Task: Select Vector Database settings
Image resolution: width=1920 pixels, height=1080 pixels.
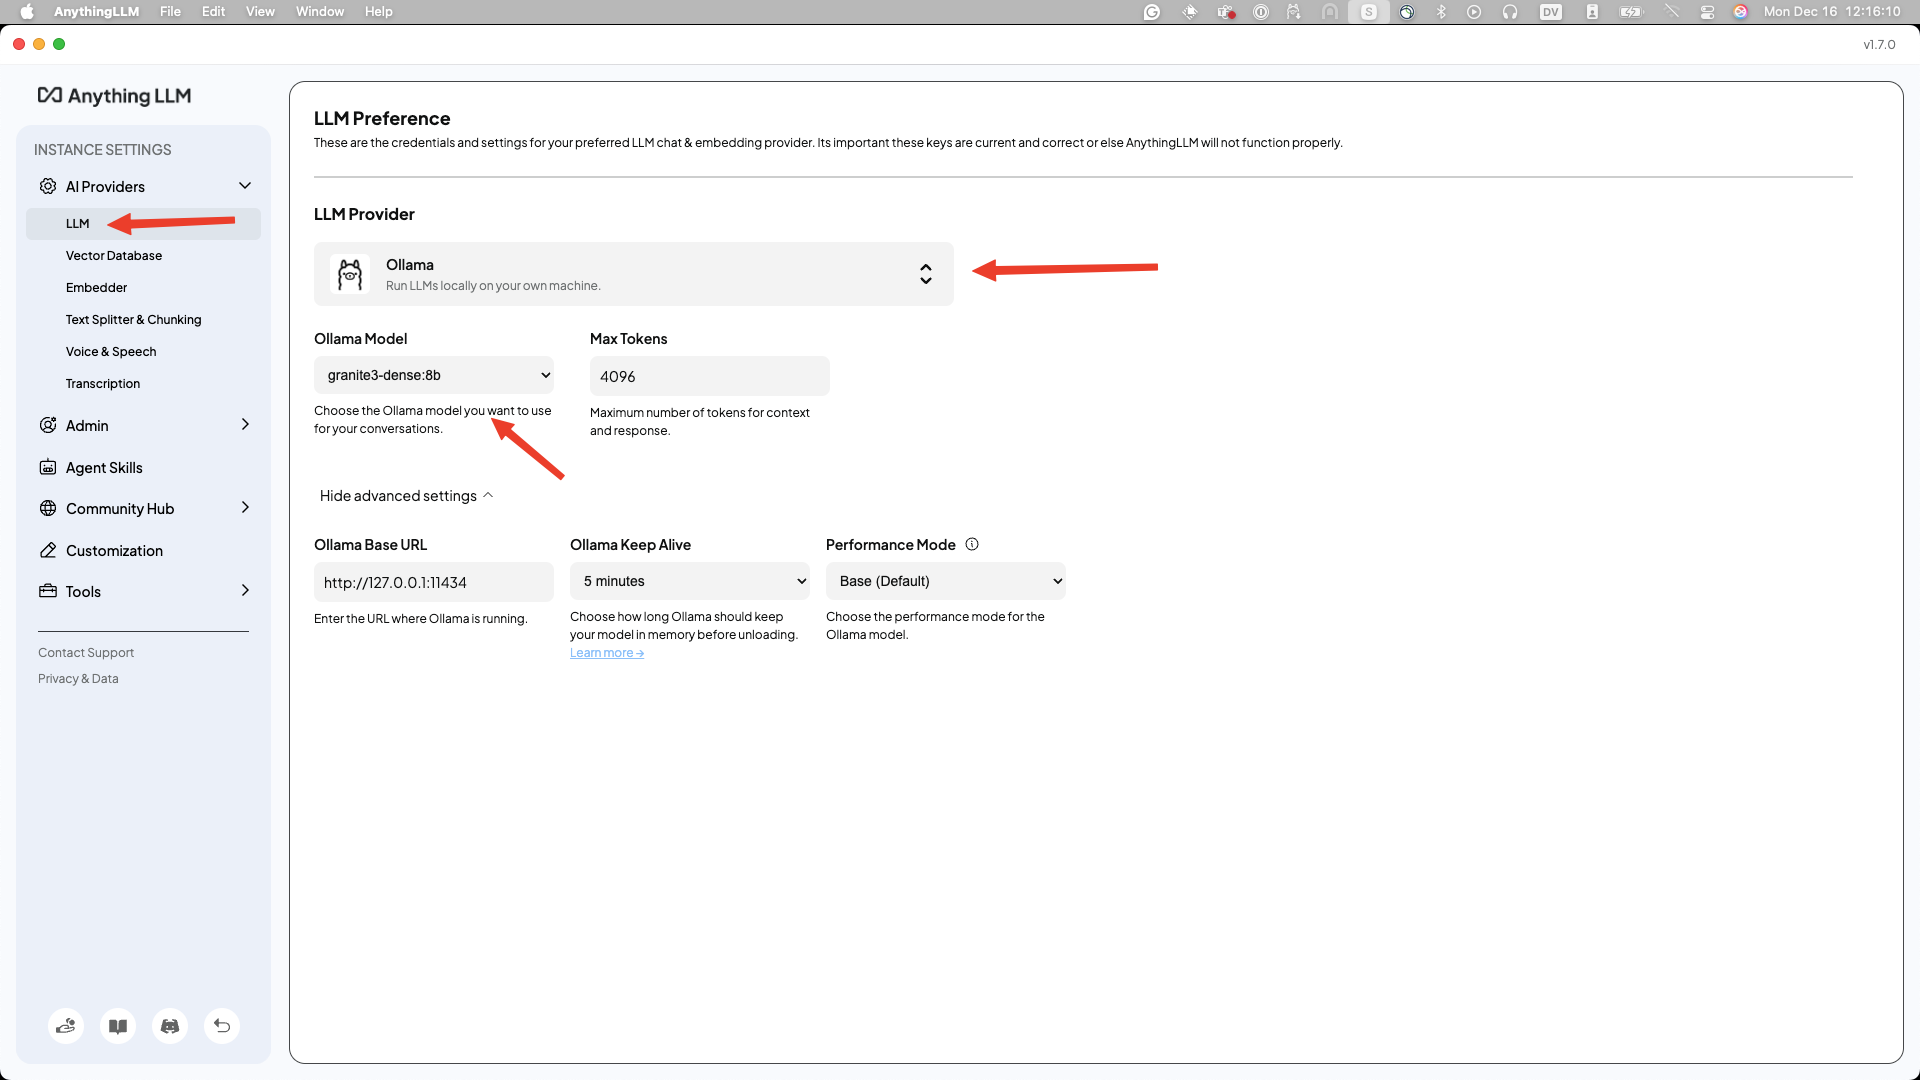Action: pos(113,255)
